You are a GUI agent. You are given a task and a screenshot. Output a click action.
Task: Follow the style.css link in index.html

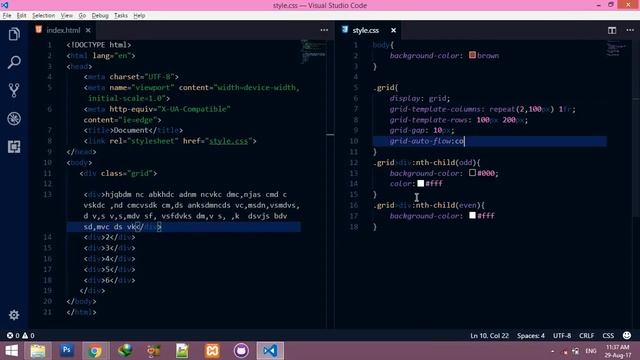coord(228,141)
